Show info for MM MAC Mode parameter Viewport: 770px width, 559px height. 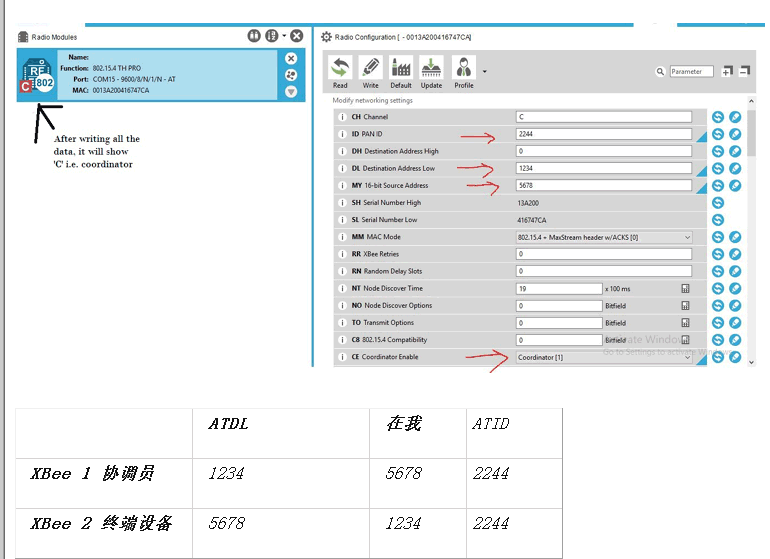pos(342,237)
